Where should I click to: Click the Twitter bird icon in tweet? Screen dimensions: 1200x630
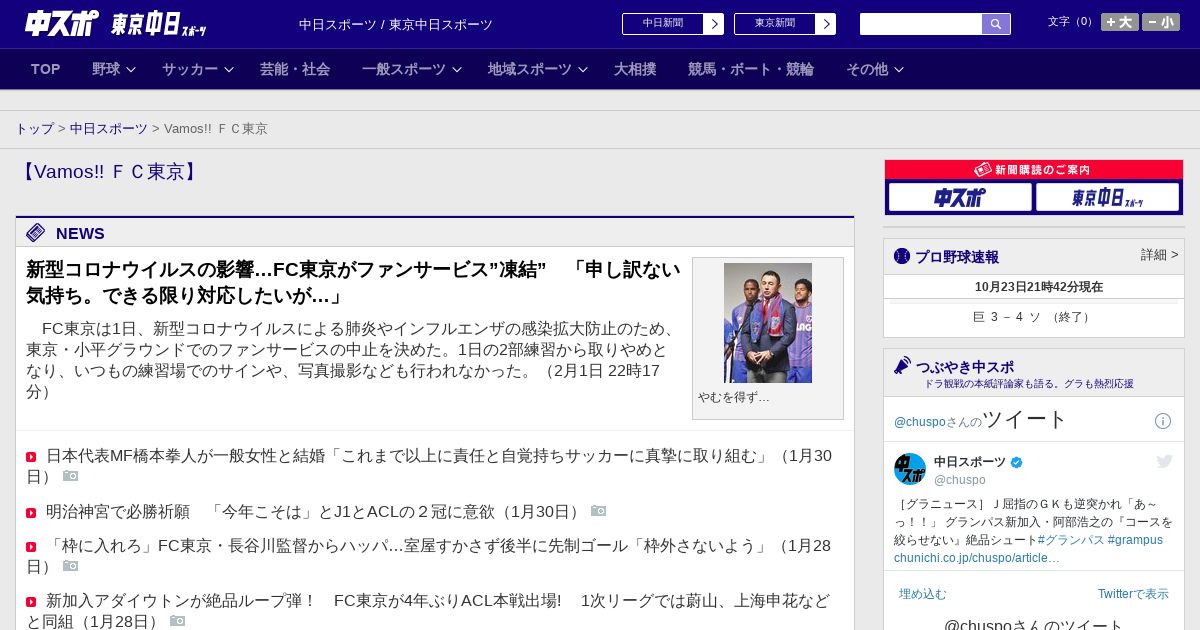pos(1164,461)
